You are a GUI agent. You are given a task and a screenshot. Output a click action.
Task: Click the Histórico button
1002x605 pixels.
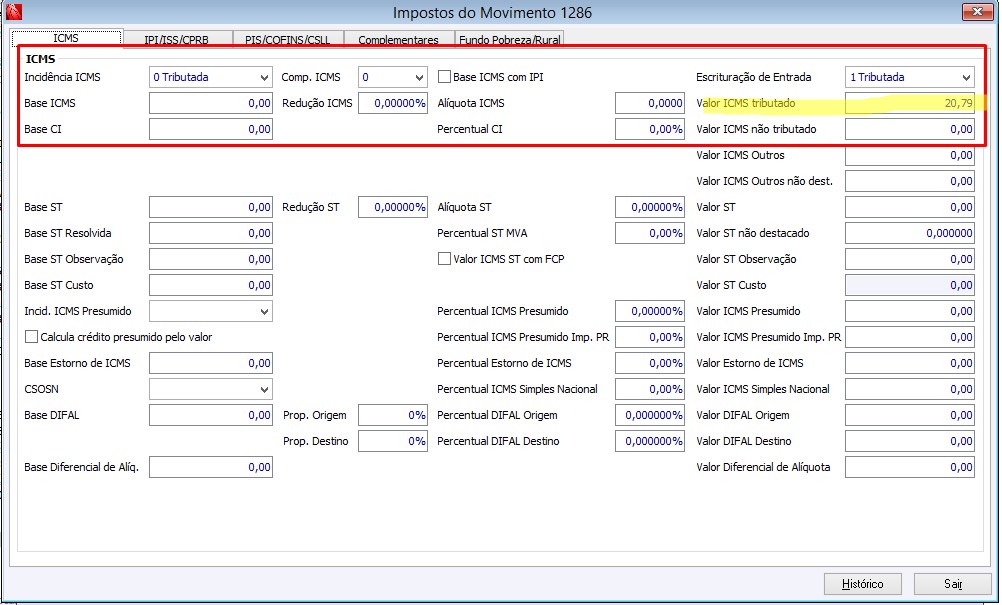click(x=863, y=584)
